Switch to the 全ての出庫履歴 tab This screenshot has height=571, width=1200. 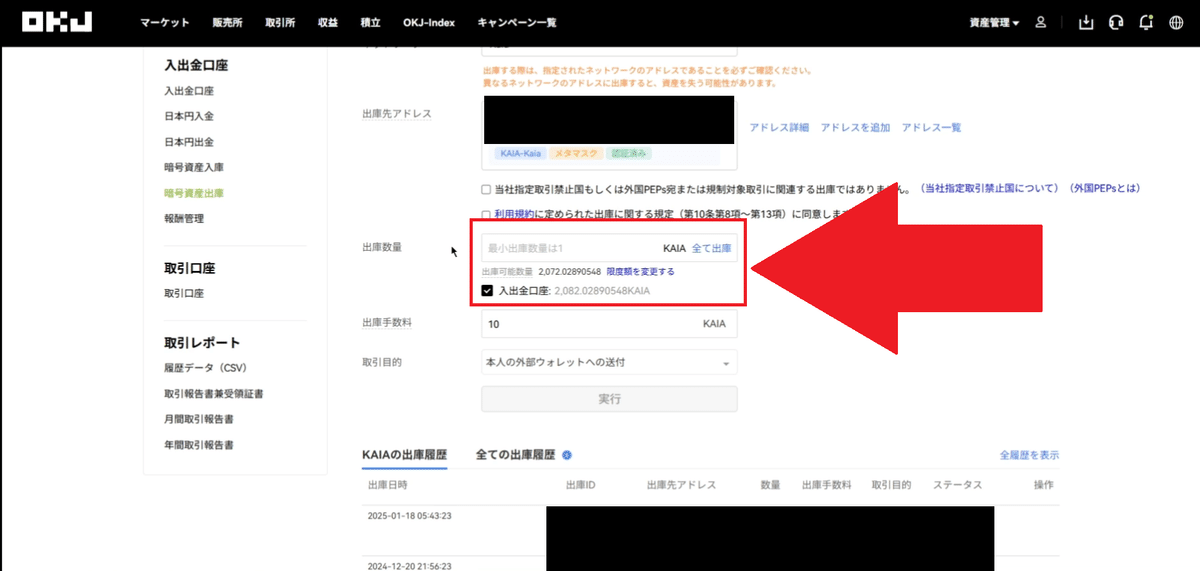pyautogui.click(x=516, y=455)
